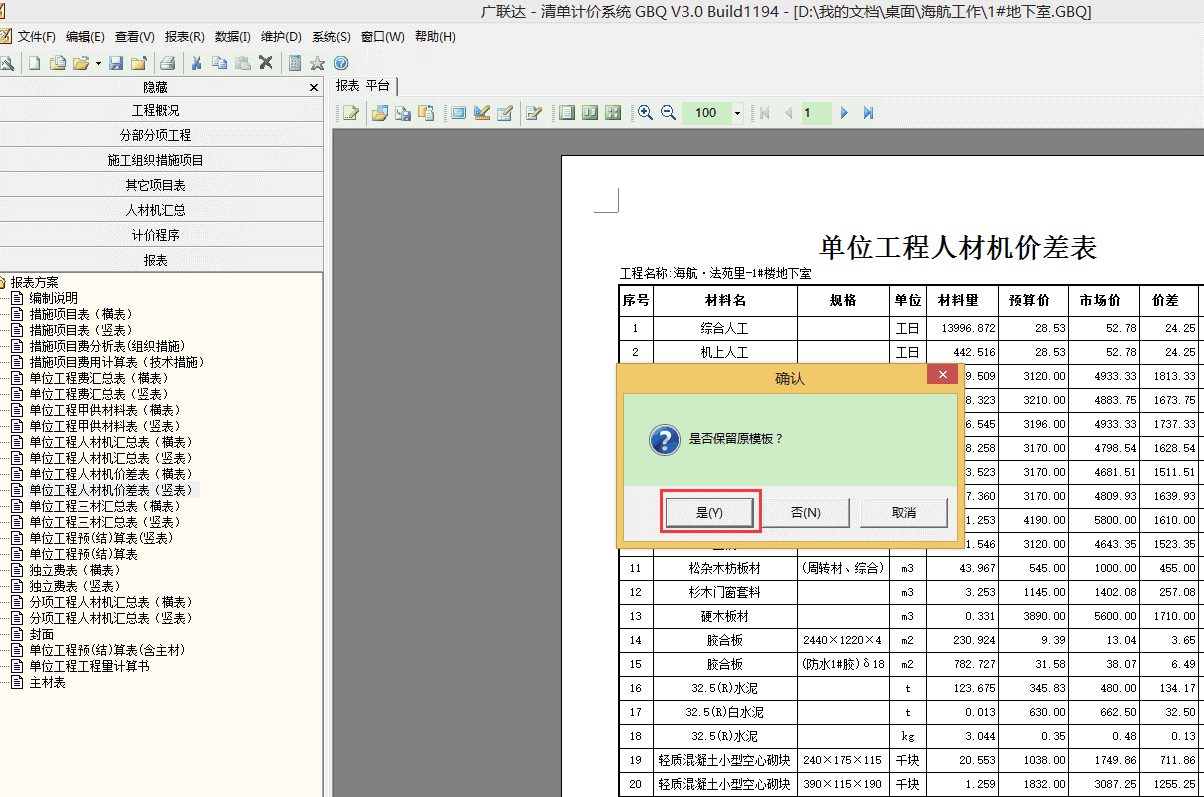Click the ruler and pencil design icon

(482, 113)
